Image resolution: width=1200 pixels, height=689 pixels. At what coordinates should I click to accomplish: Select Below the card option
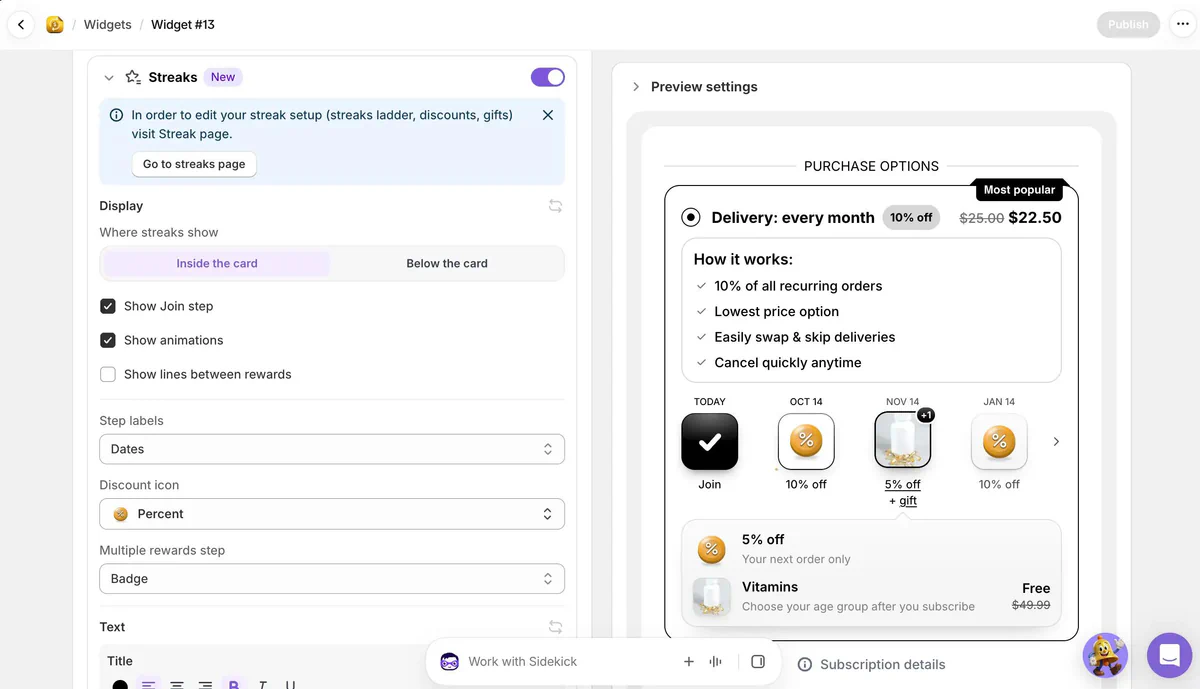point(447,264)
